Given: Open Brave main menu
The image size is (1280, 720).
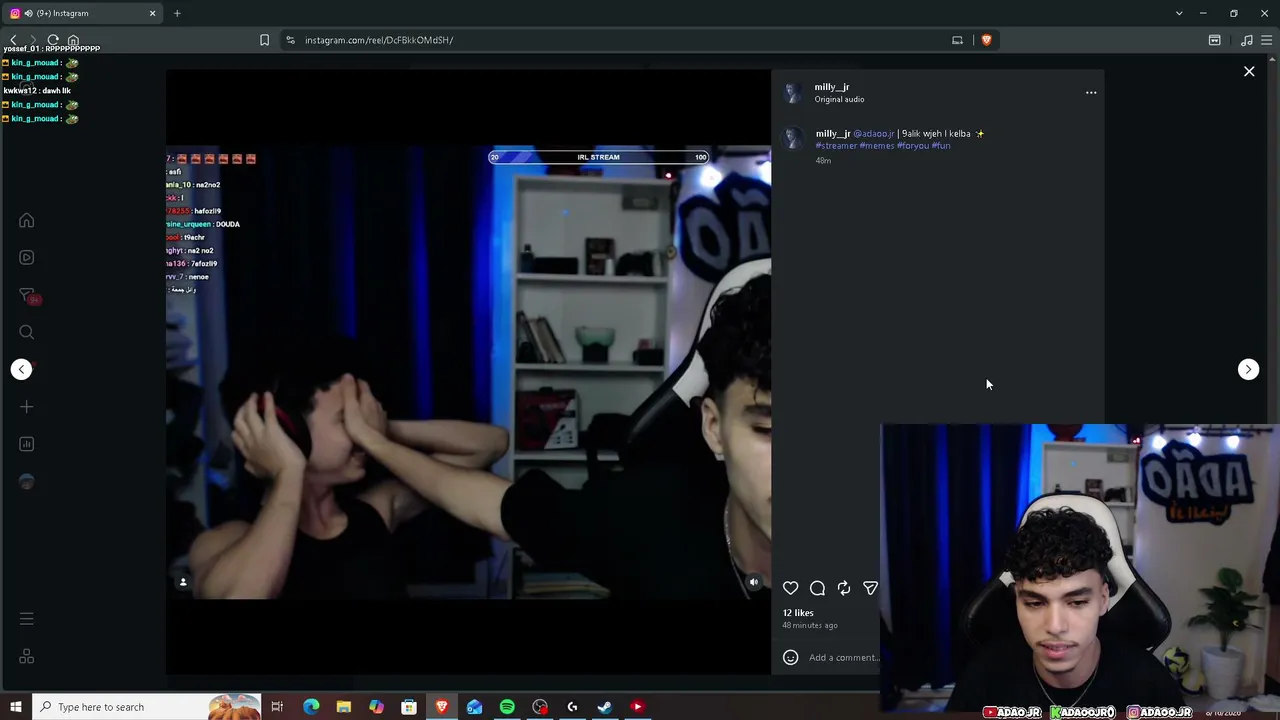Looking at the screenshot, I should tap(1267, 40).
